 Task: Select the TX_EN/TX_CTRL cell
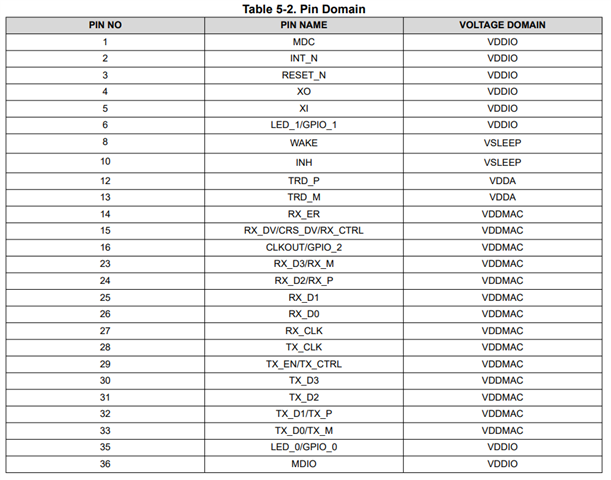click(304, 364)
